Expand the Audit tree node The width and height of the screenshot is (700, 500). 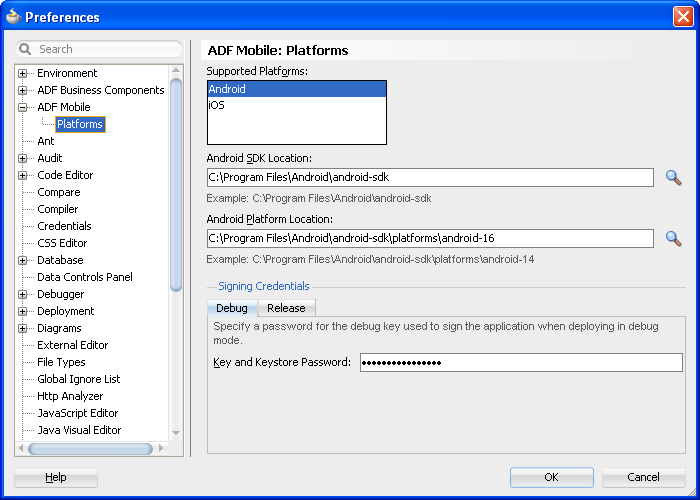[x=22, y=158]
